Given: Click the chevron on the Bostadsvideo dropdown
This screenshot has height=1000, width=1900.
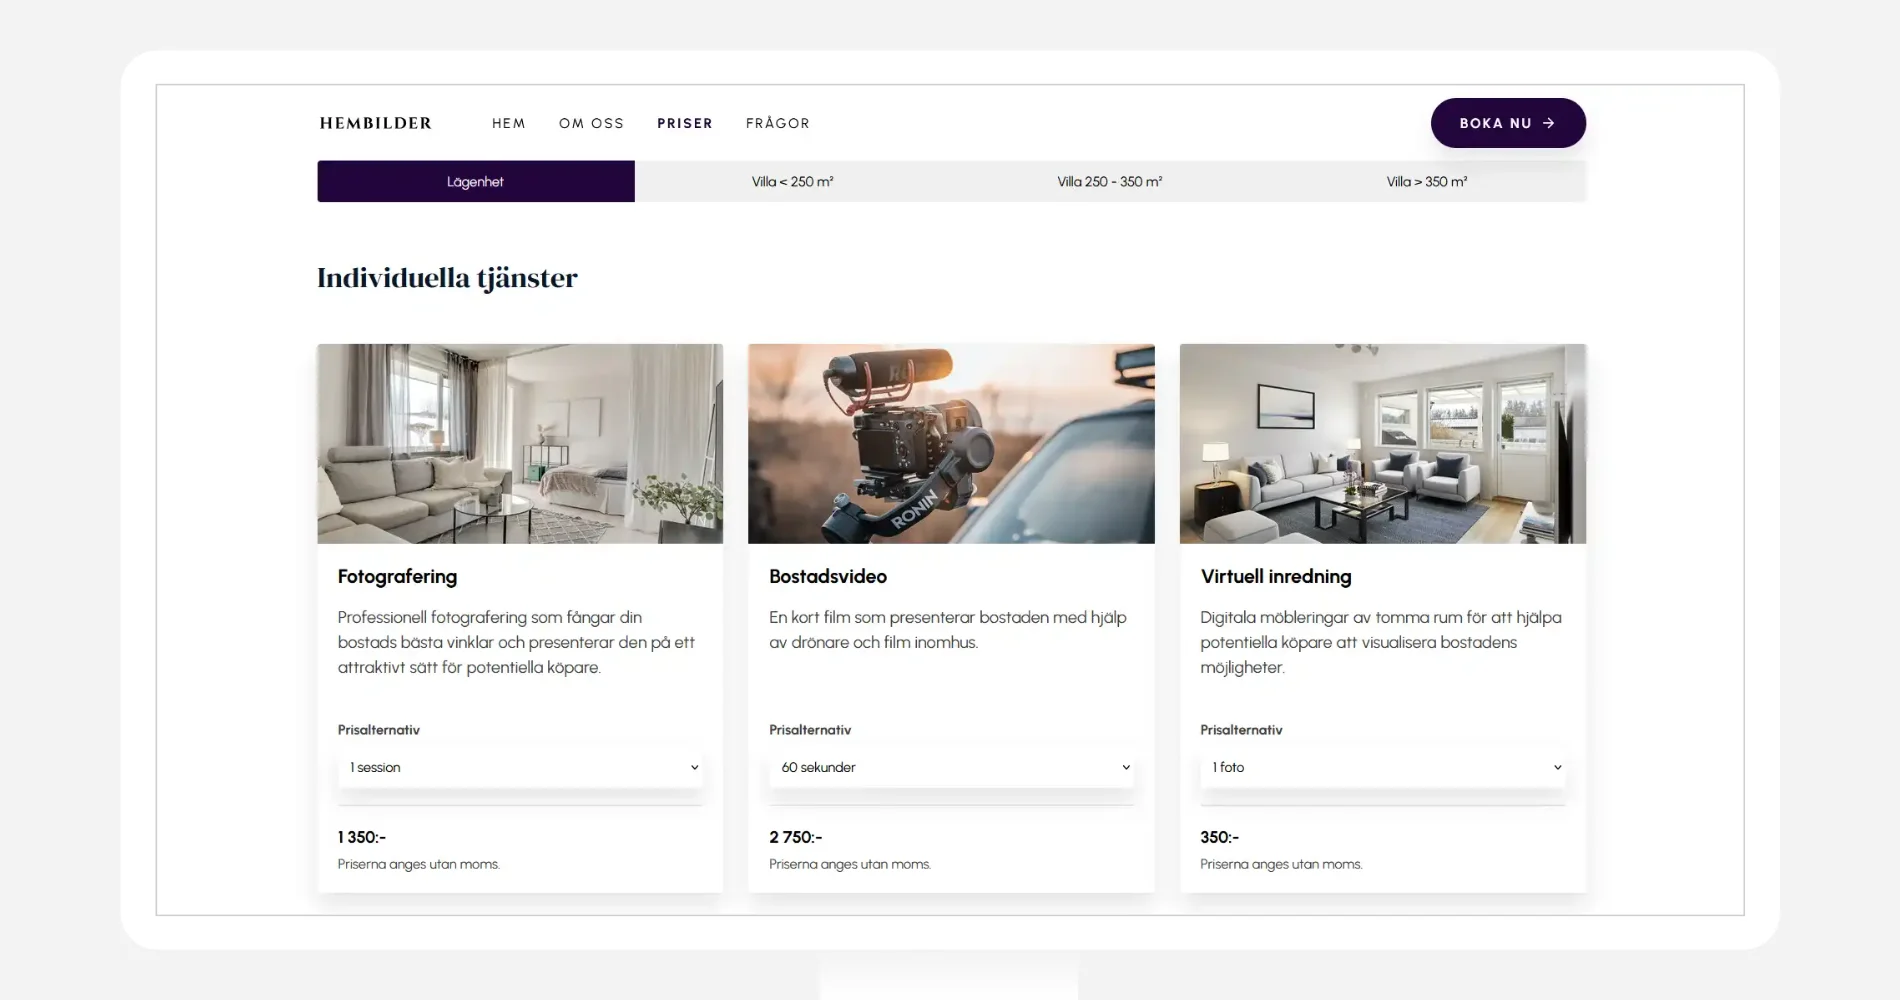Looking at the screenshot, I should click(1126, 767).
